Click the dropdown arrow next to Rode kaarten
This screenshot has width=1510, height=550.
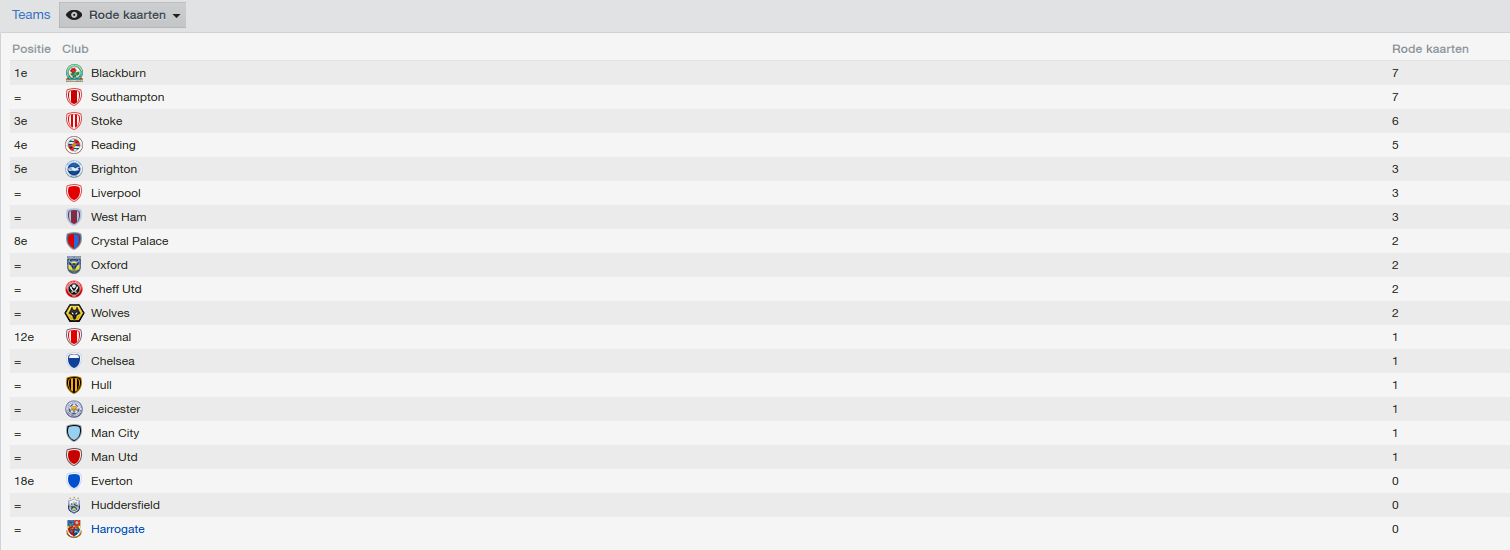[177, 16]
